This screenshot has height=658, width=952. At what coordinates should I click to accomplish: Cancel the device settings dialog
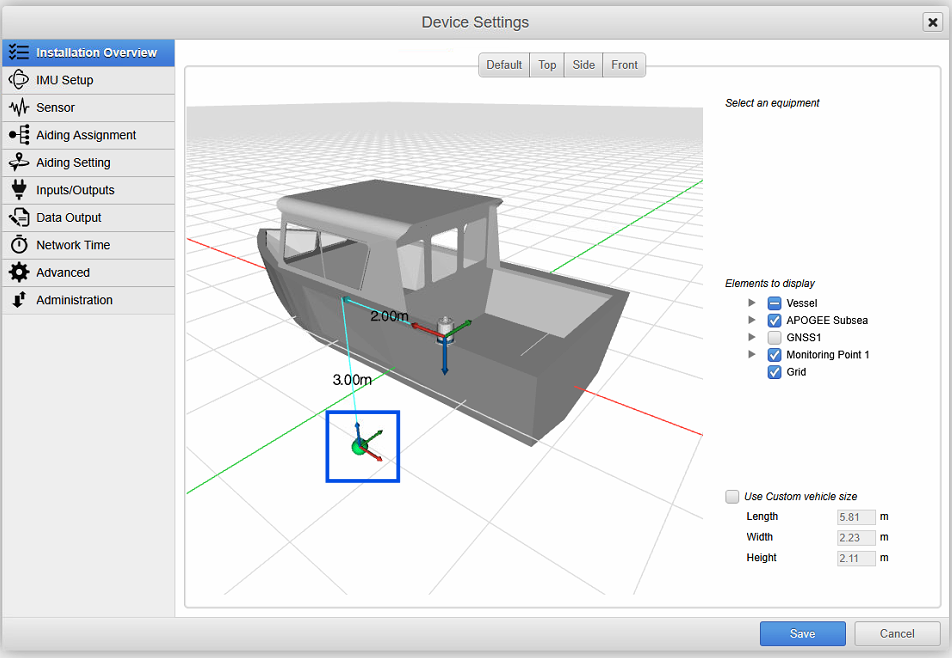(897, 633)
